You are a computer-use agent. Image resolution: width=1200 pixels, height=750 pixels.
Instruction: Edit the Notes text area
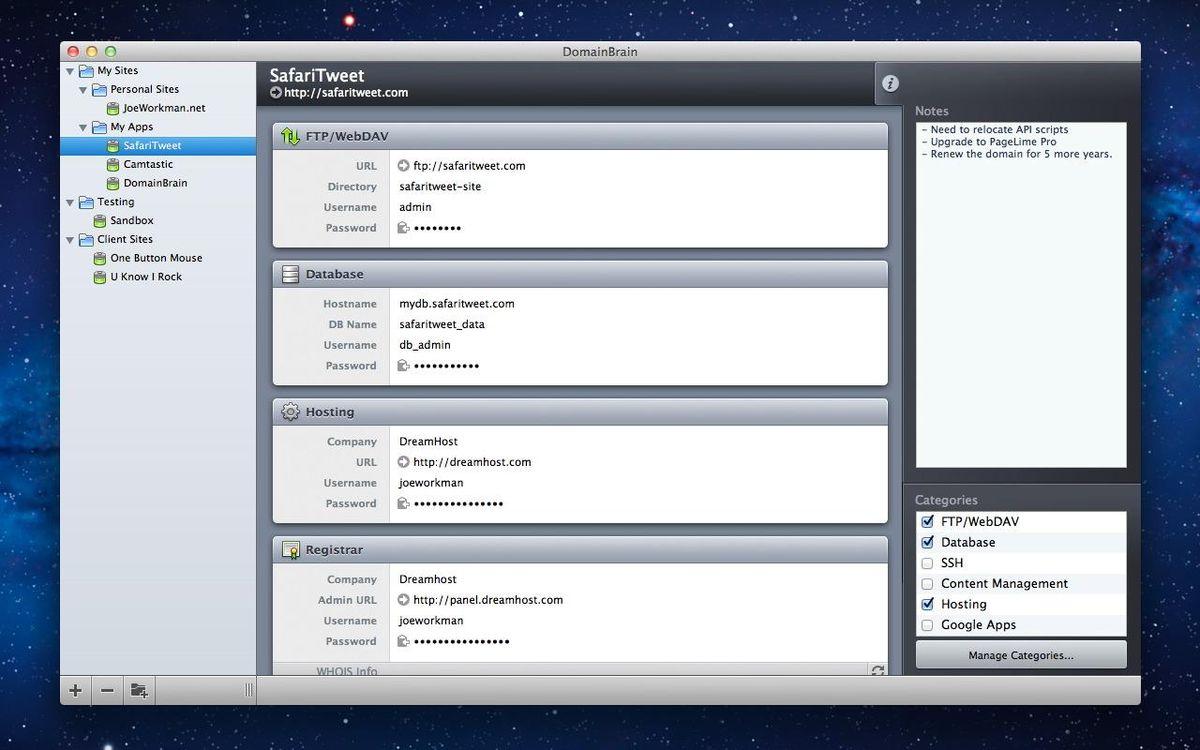(1021, 295)
